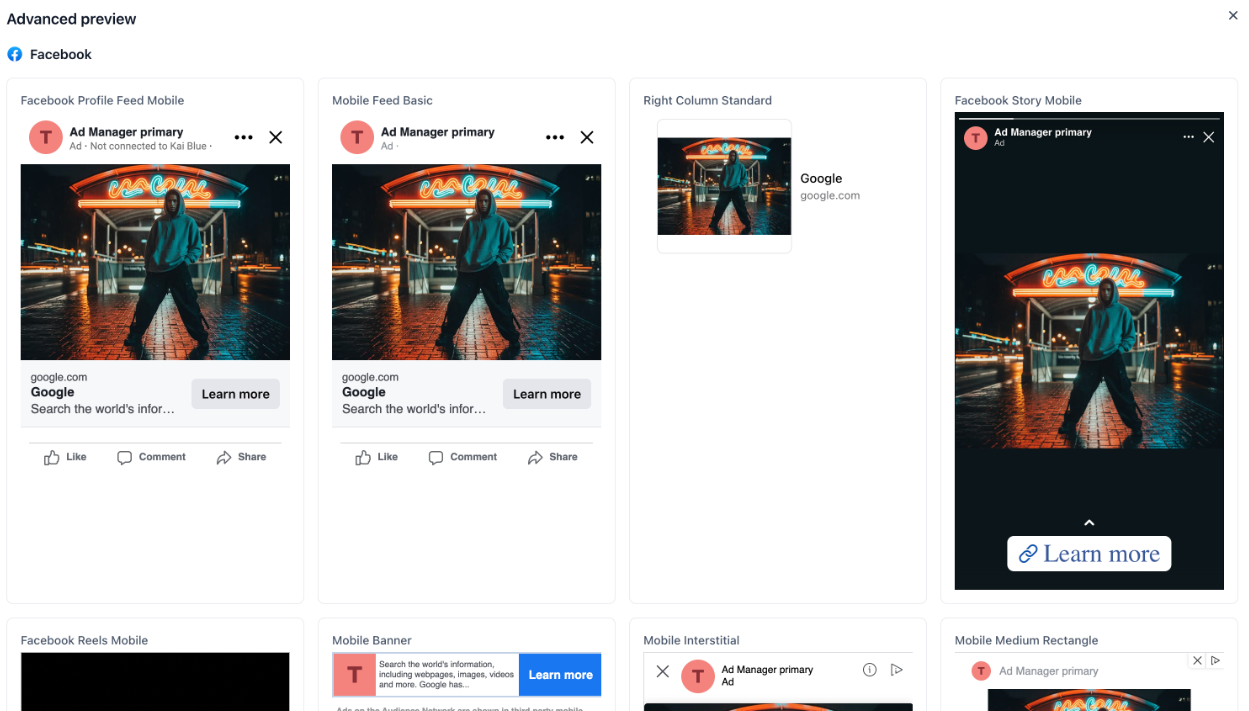The image size is (1249, 711).
Task: Click profile avatar in Facebook Story Mobile
Action: pos(976,137)
